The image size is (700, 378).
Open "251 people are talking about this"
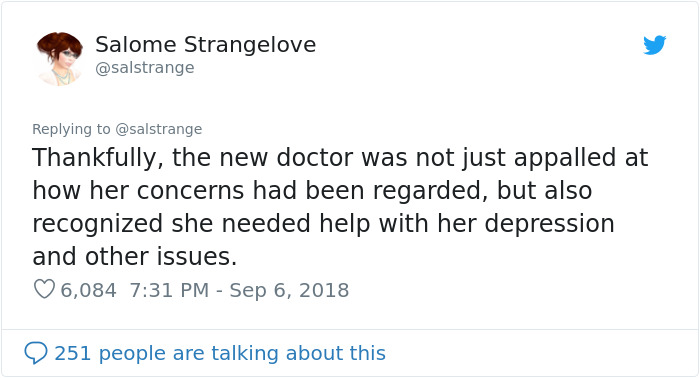(220, 353)
